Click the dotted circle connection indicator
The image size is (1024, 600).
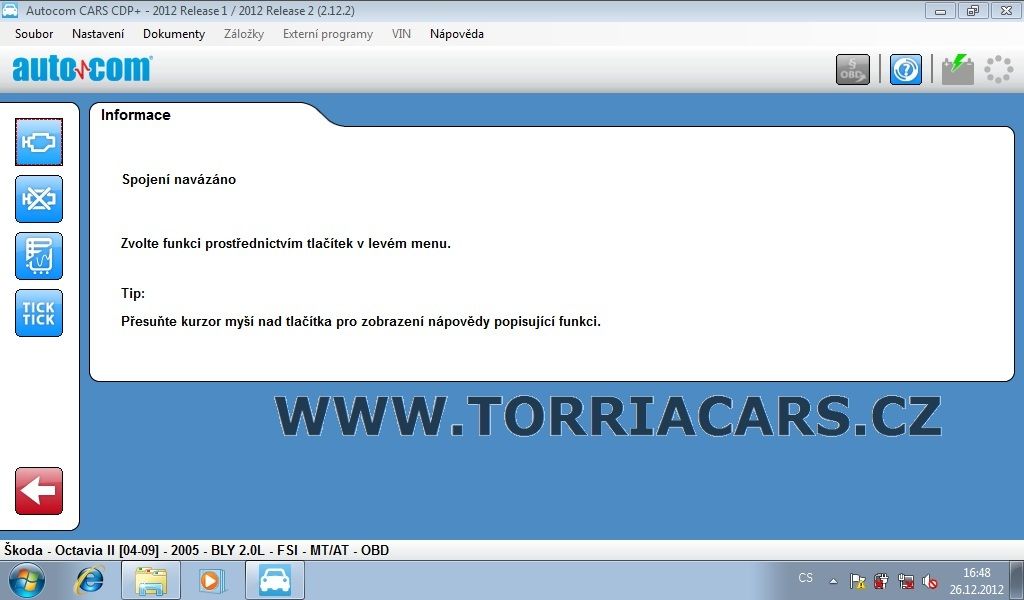[x=999, y=69]
